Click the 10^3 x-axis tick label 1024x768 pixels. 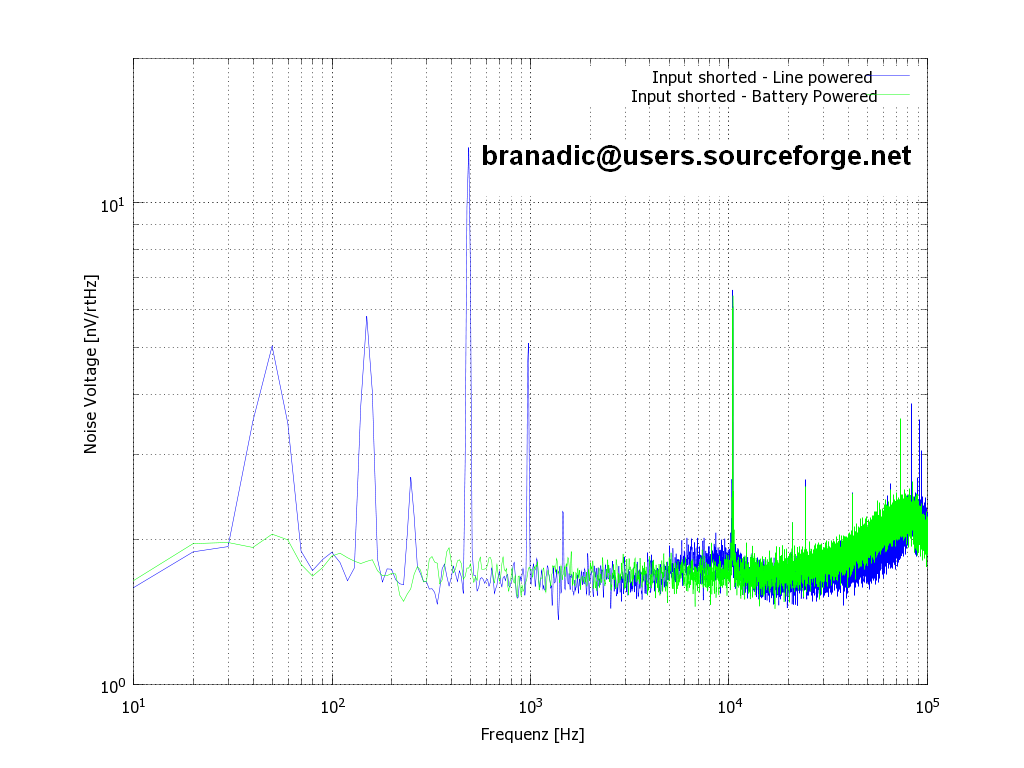click(x=530, y=706)
